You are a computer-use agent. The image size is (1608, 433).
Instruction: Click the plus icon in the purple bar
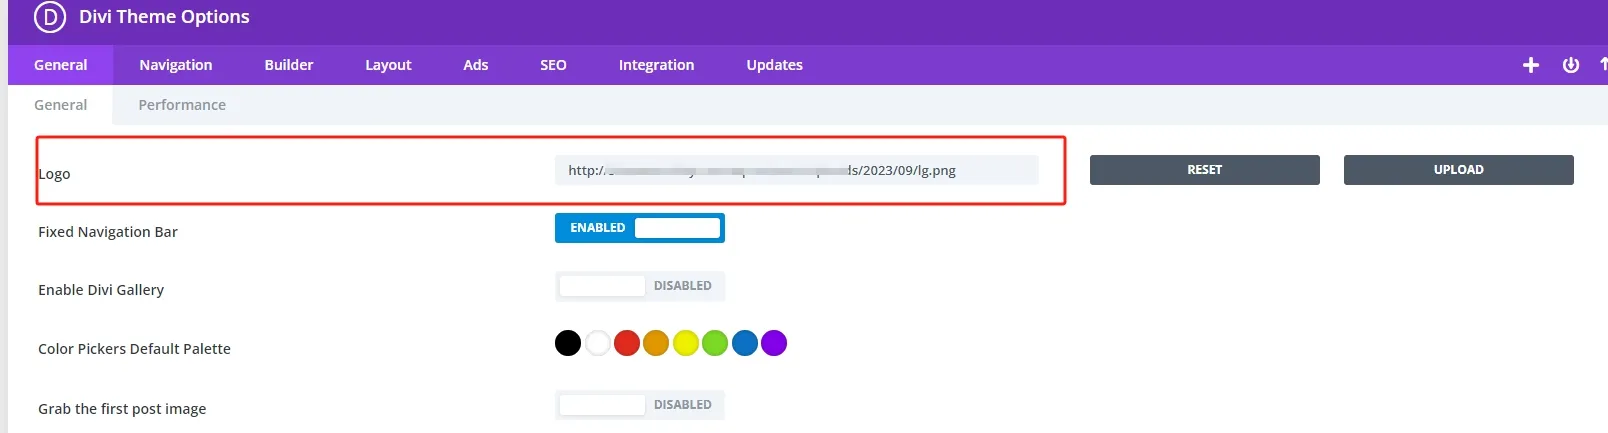pos(1530,65)
